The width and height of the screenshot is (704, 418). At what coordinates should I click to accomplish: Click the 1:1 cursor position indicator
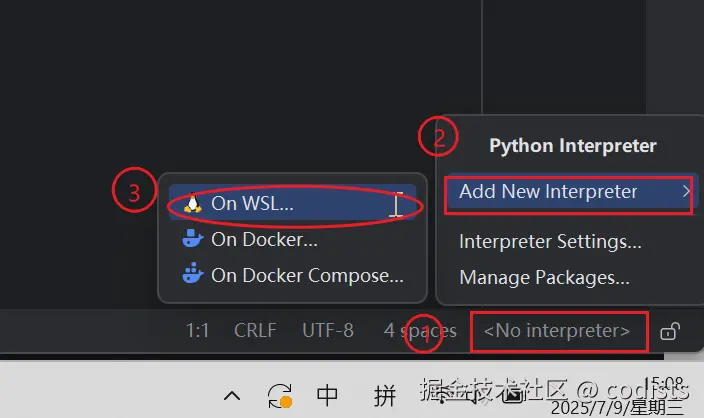197,331
